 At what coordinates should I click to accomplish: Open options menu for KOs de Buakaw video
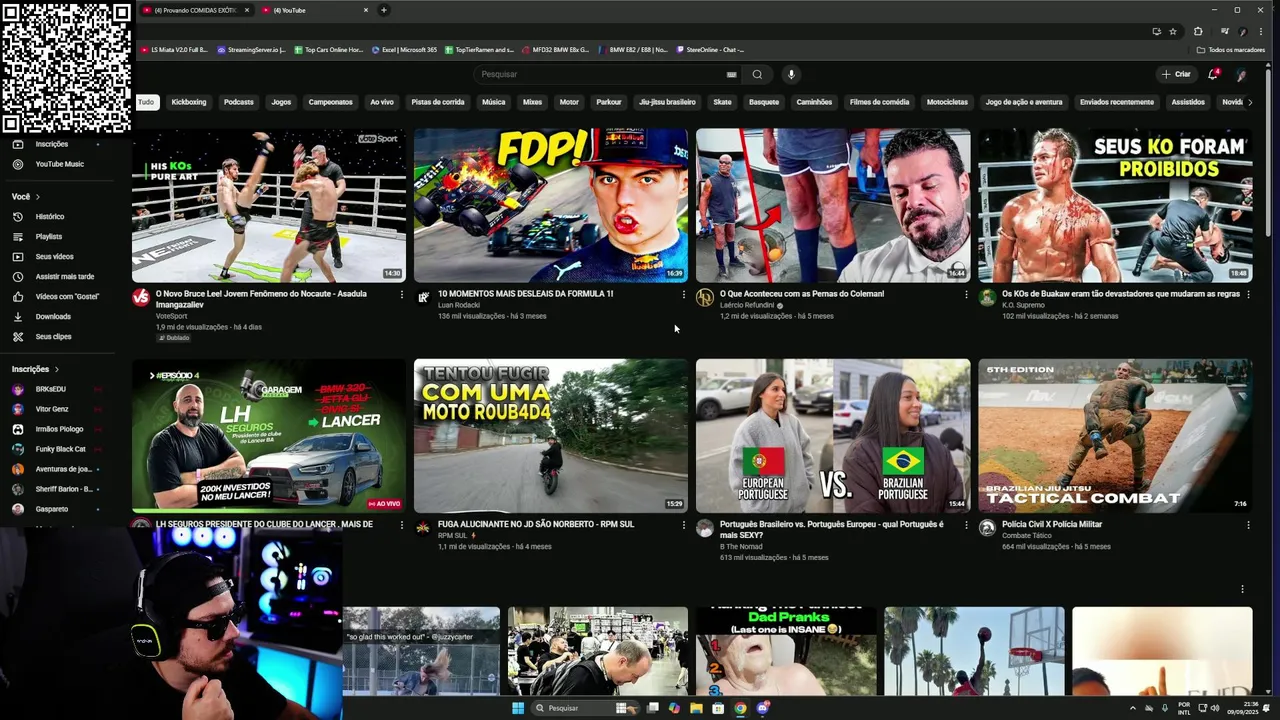tap(1248, 295)
